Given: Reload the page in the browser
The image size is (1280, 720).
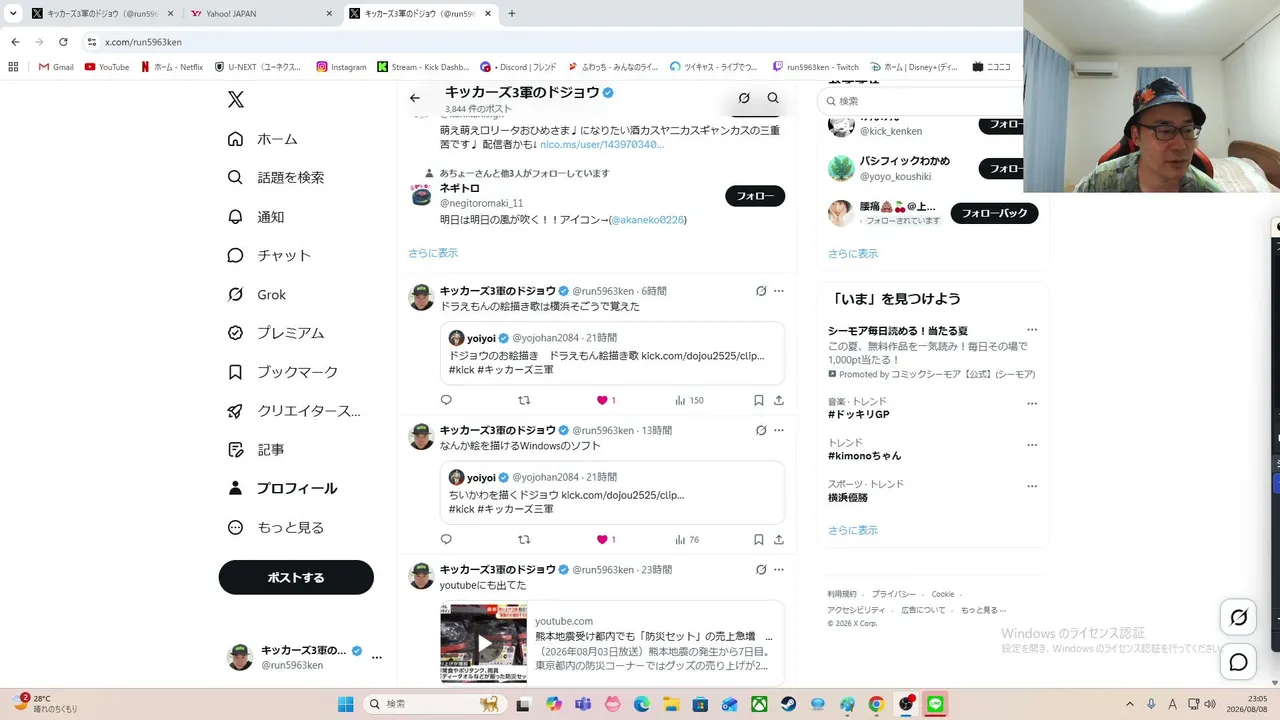Looking at the screenshot, I should (x=63, y=42).
